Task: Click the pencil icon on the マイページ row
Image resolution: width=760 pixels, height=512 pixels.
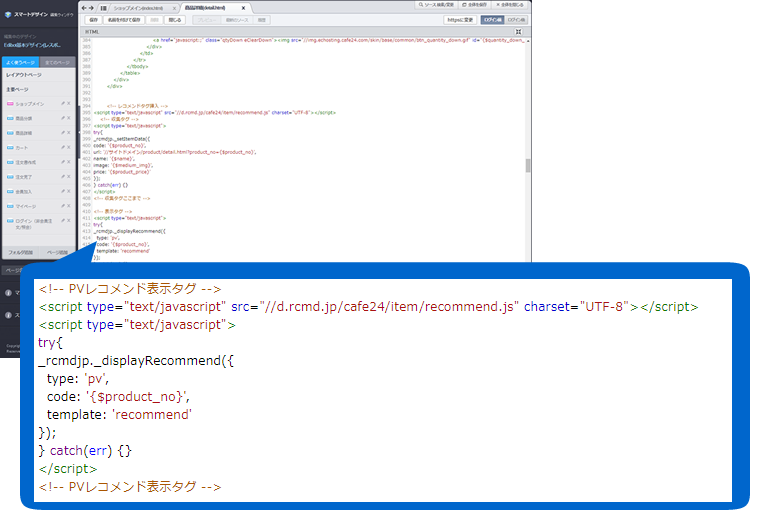Action: pyautogui.click(x=63, y=206)
